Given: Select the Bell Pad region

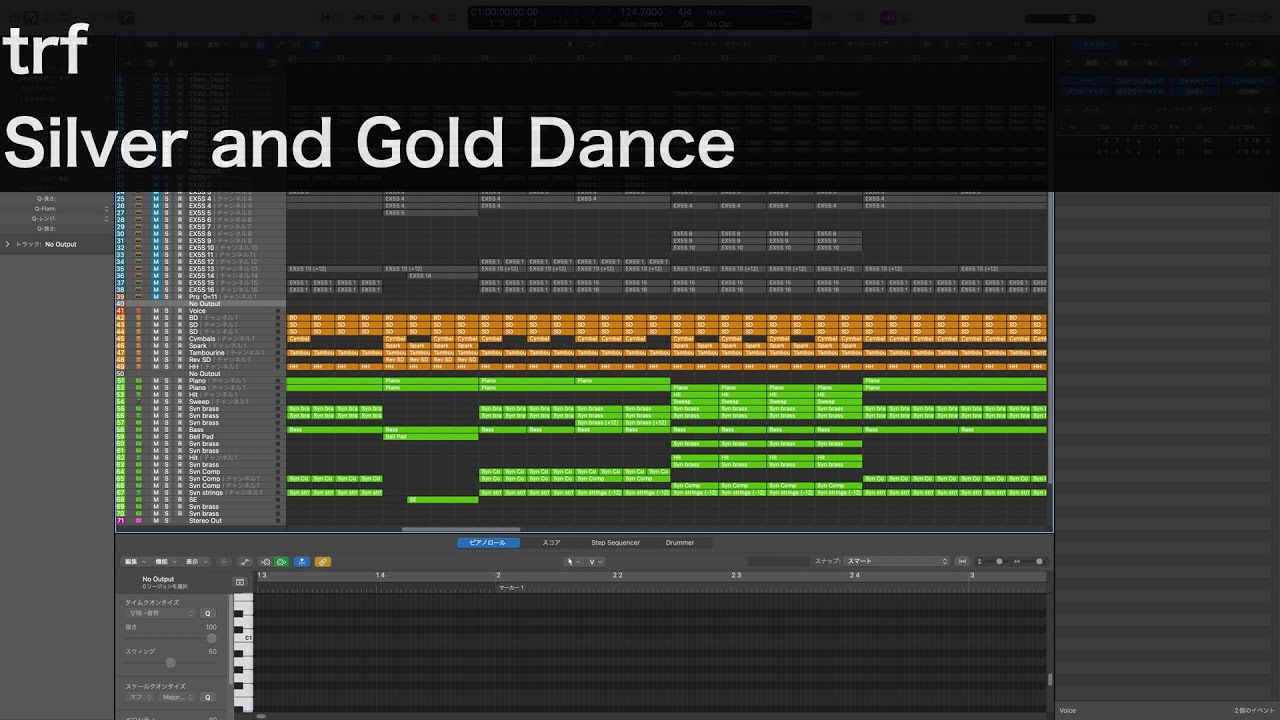Looking at the screenshot, I should [x=430, y=437].
